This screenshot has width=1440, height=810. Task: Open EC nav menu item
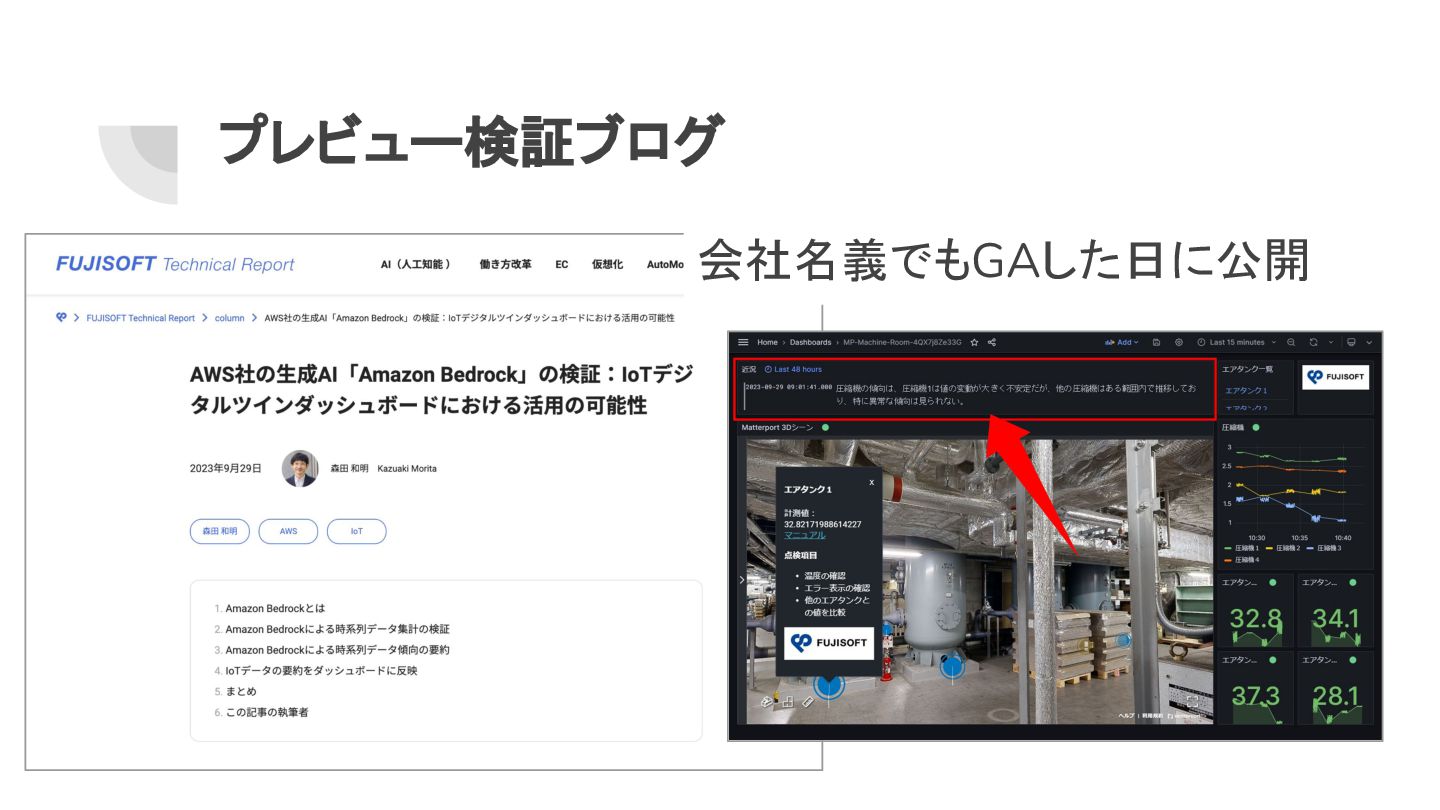(562, 264)
